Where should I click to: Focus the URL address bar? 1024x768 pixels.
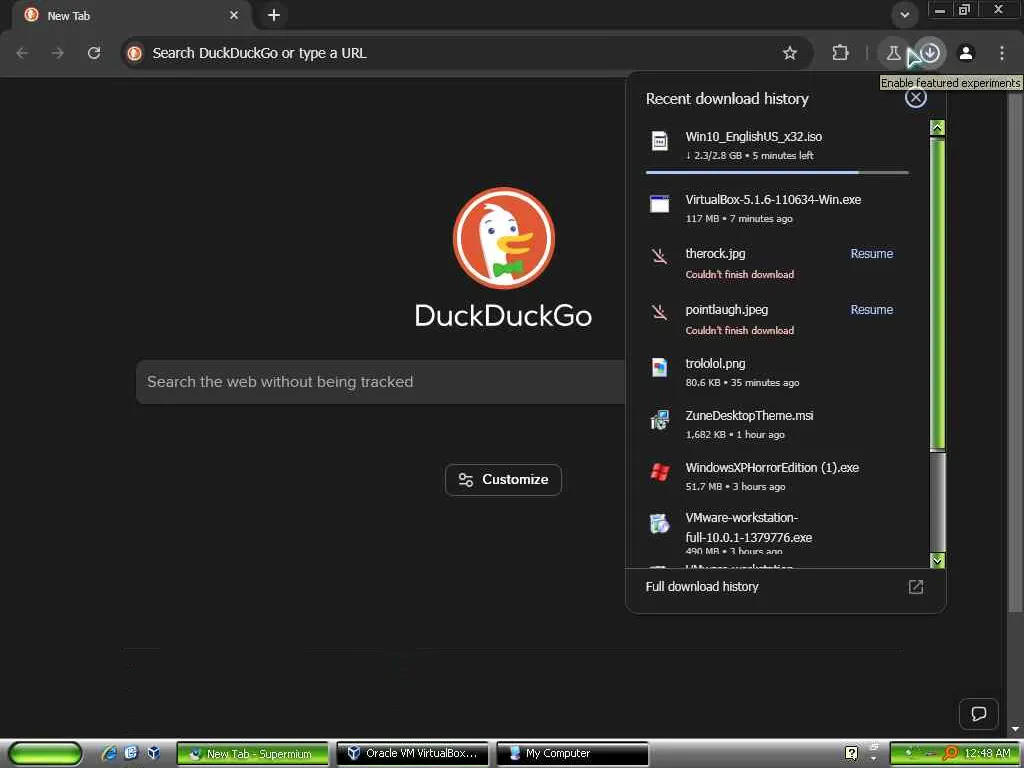coord(457,53)
